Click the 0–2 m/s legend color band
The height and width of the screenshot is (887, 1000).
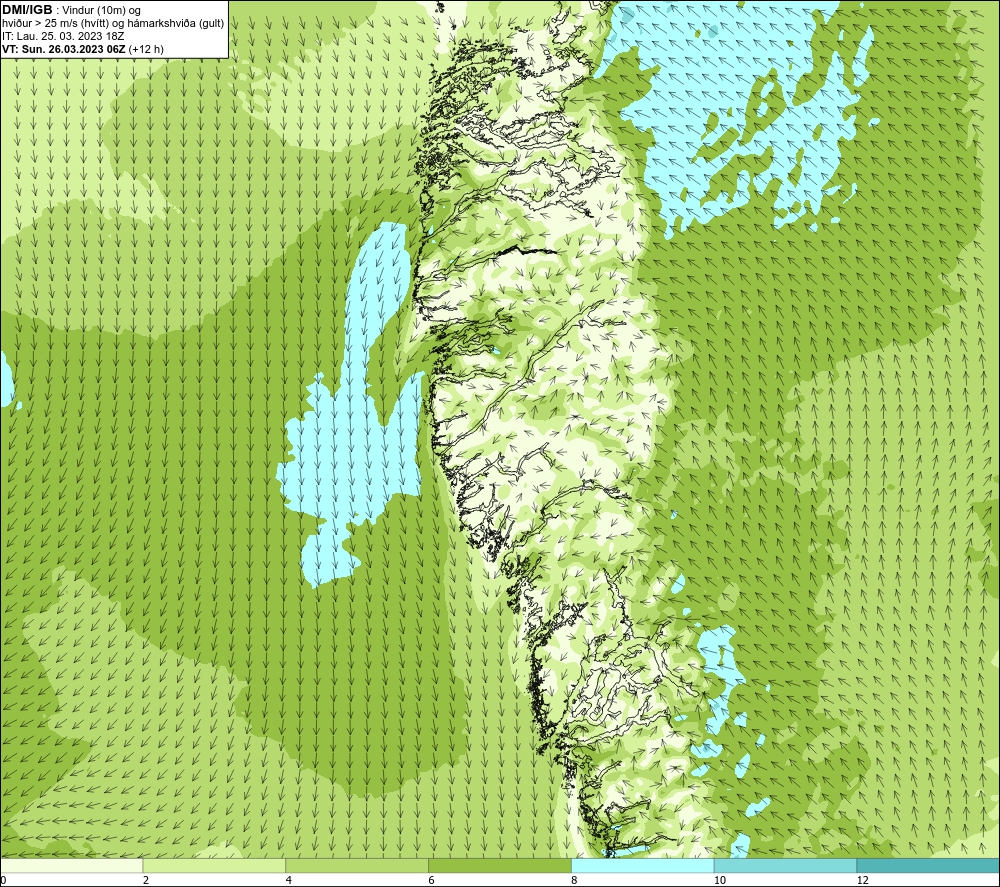(x=71, y=865)
